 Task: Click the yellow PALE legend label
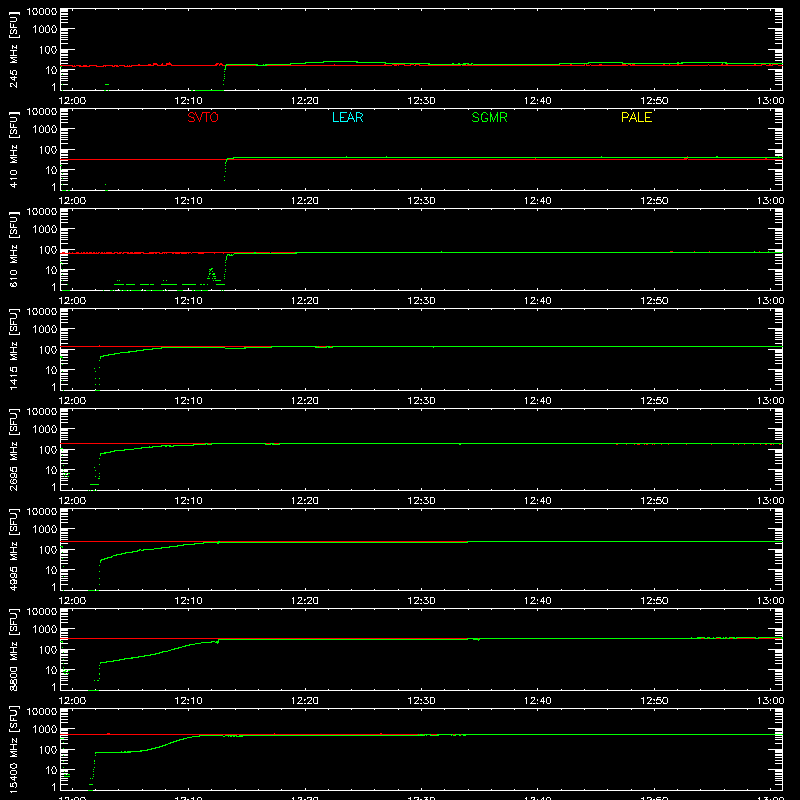tap(636, 117)
